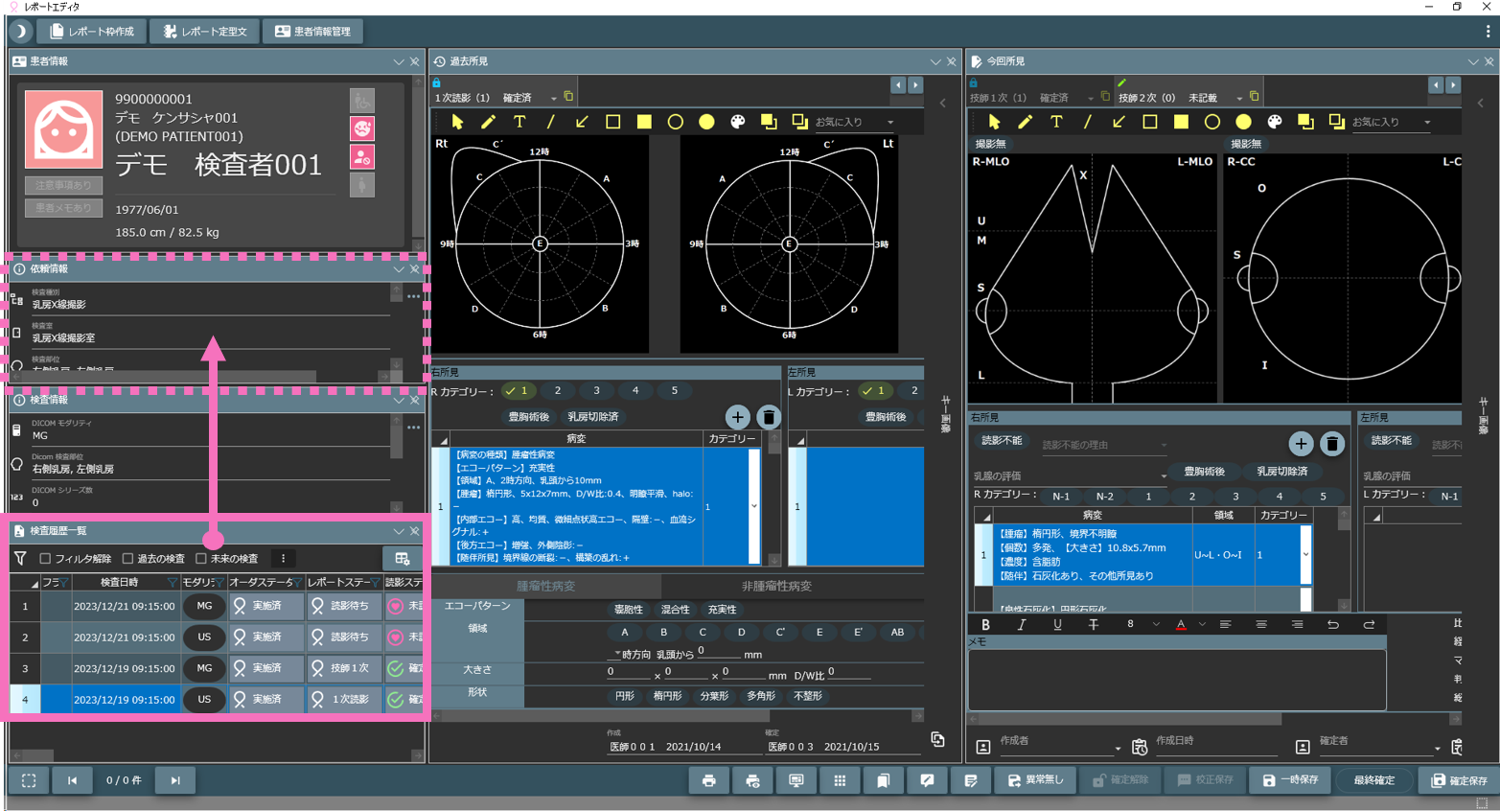1500x811 pixels.
Task: Open the color palette in 過去所見 toolbar
Action: (x=738, y=122)
